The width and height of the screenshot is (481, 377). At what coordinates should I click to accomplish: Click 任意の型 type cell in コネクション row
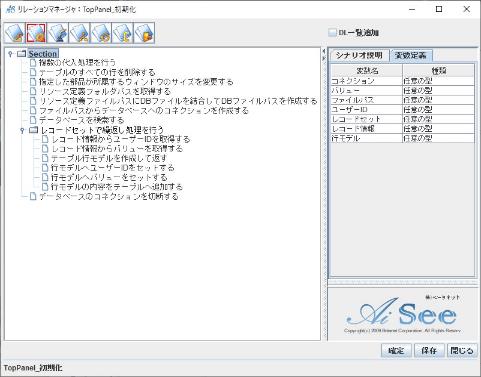438,81
